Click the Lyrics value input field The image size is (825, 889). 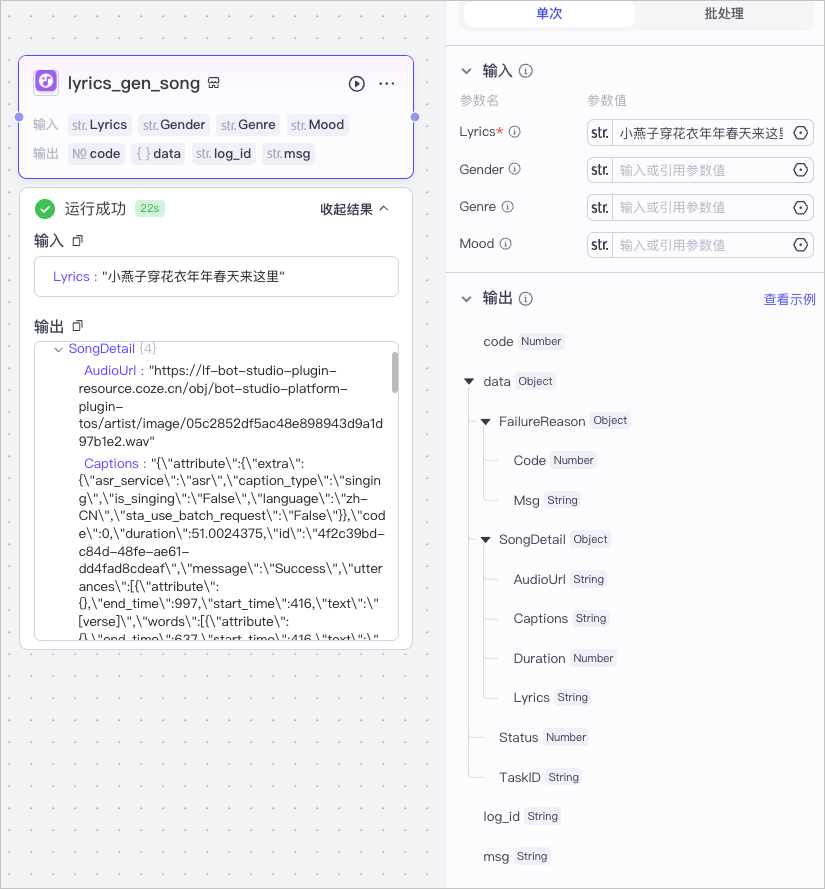(x=701, y=133)
